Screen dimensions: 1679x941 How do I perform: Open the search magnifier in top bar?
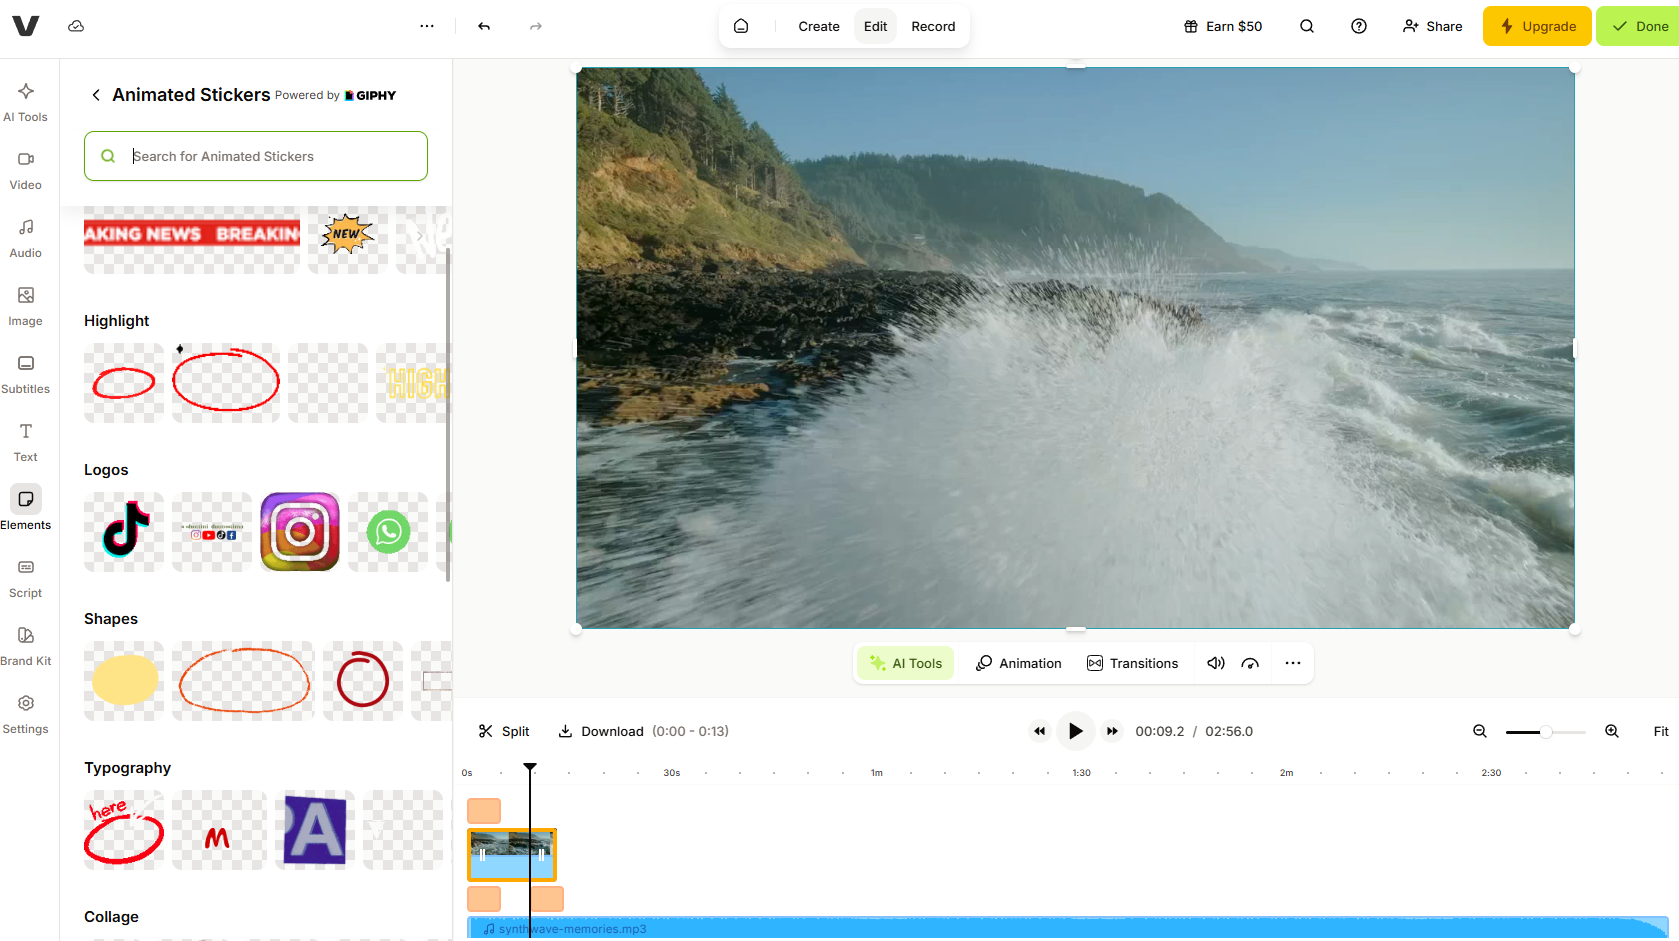tap(1307, 26)
